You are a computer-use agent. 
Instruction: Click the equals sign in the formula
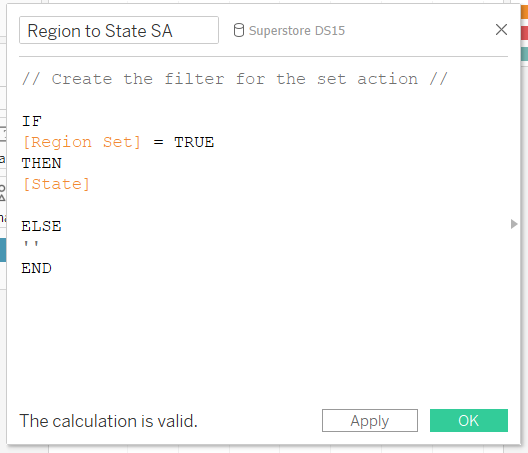pos(159,142)
